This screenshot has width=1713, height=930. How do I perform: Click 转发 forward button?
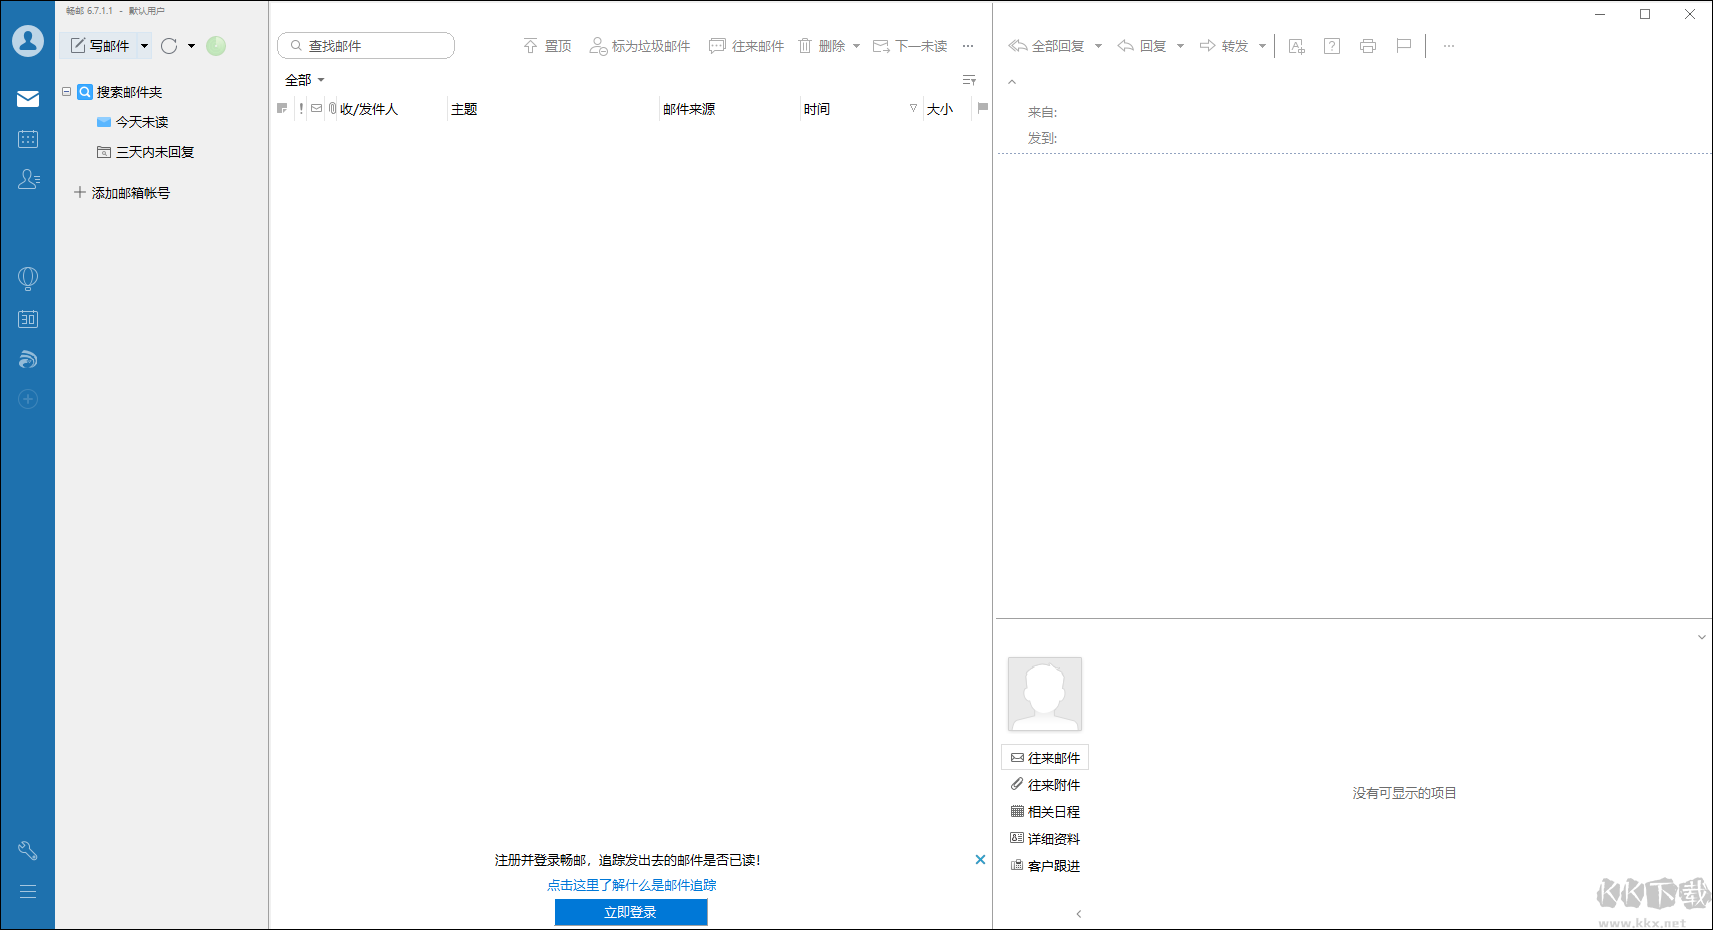[1224, 46]
